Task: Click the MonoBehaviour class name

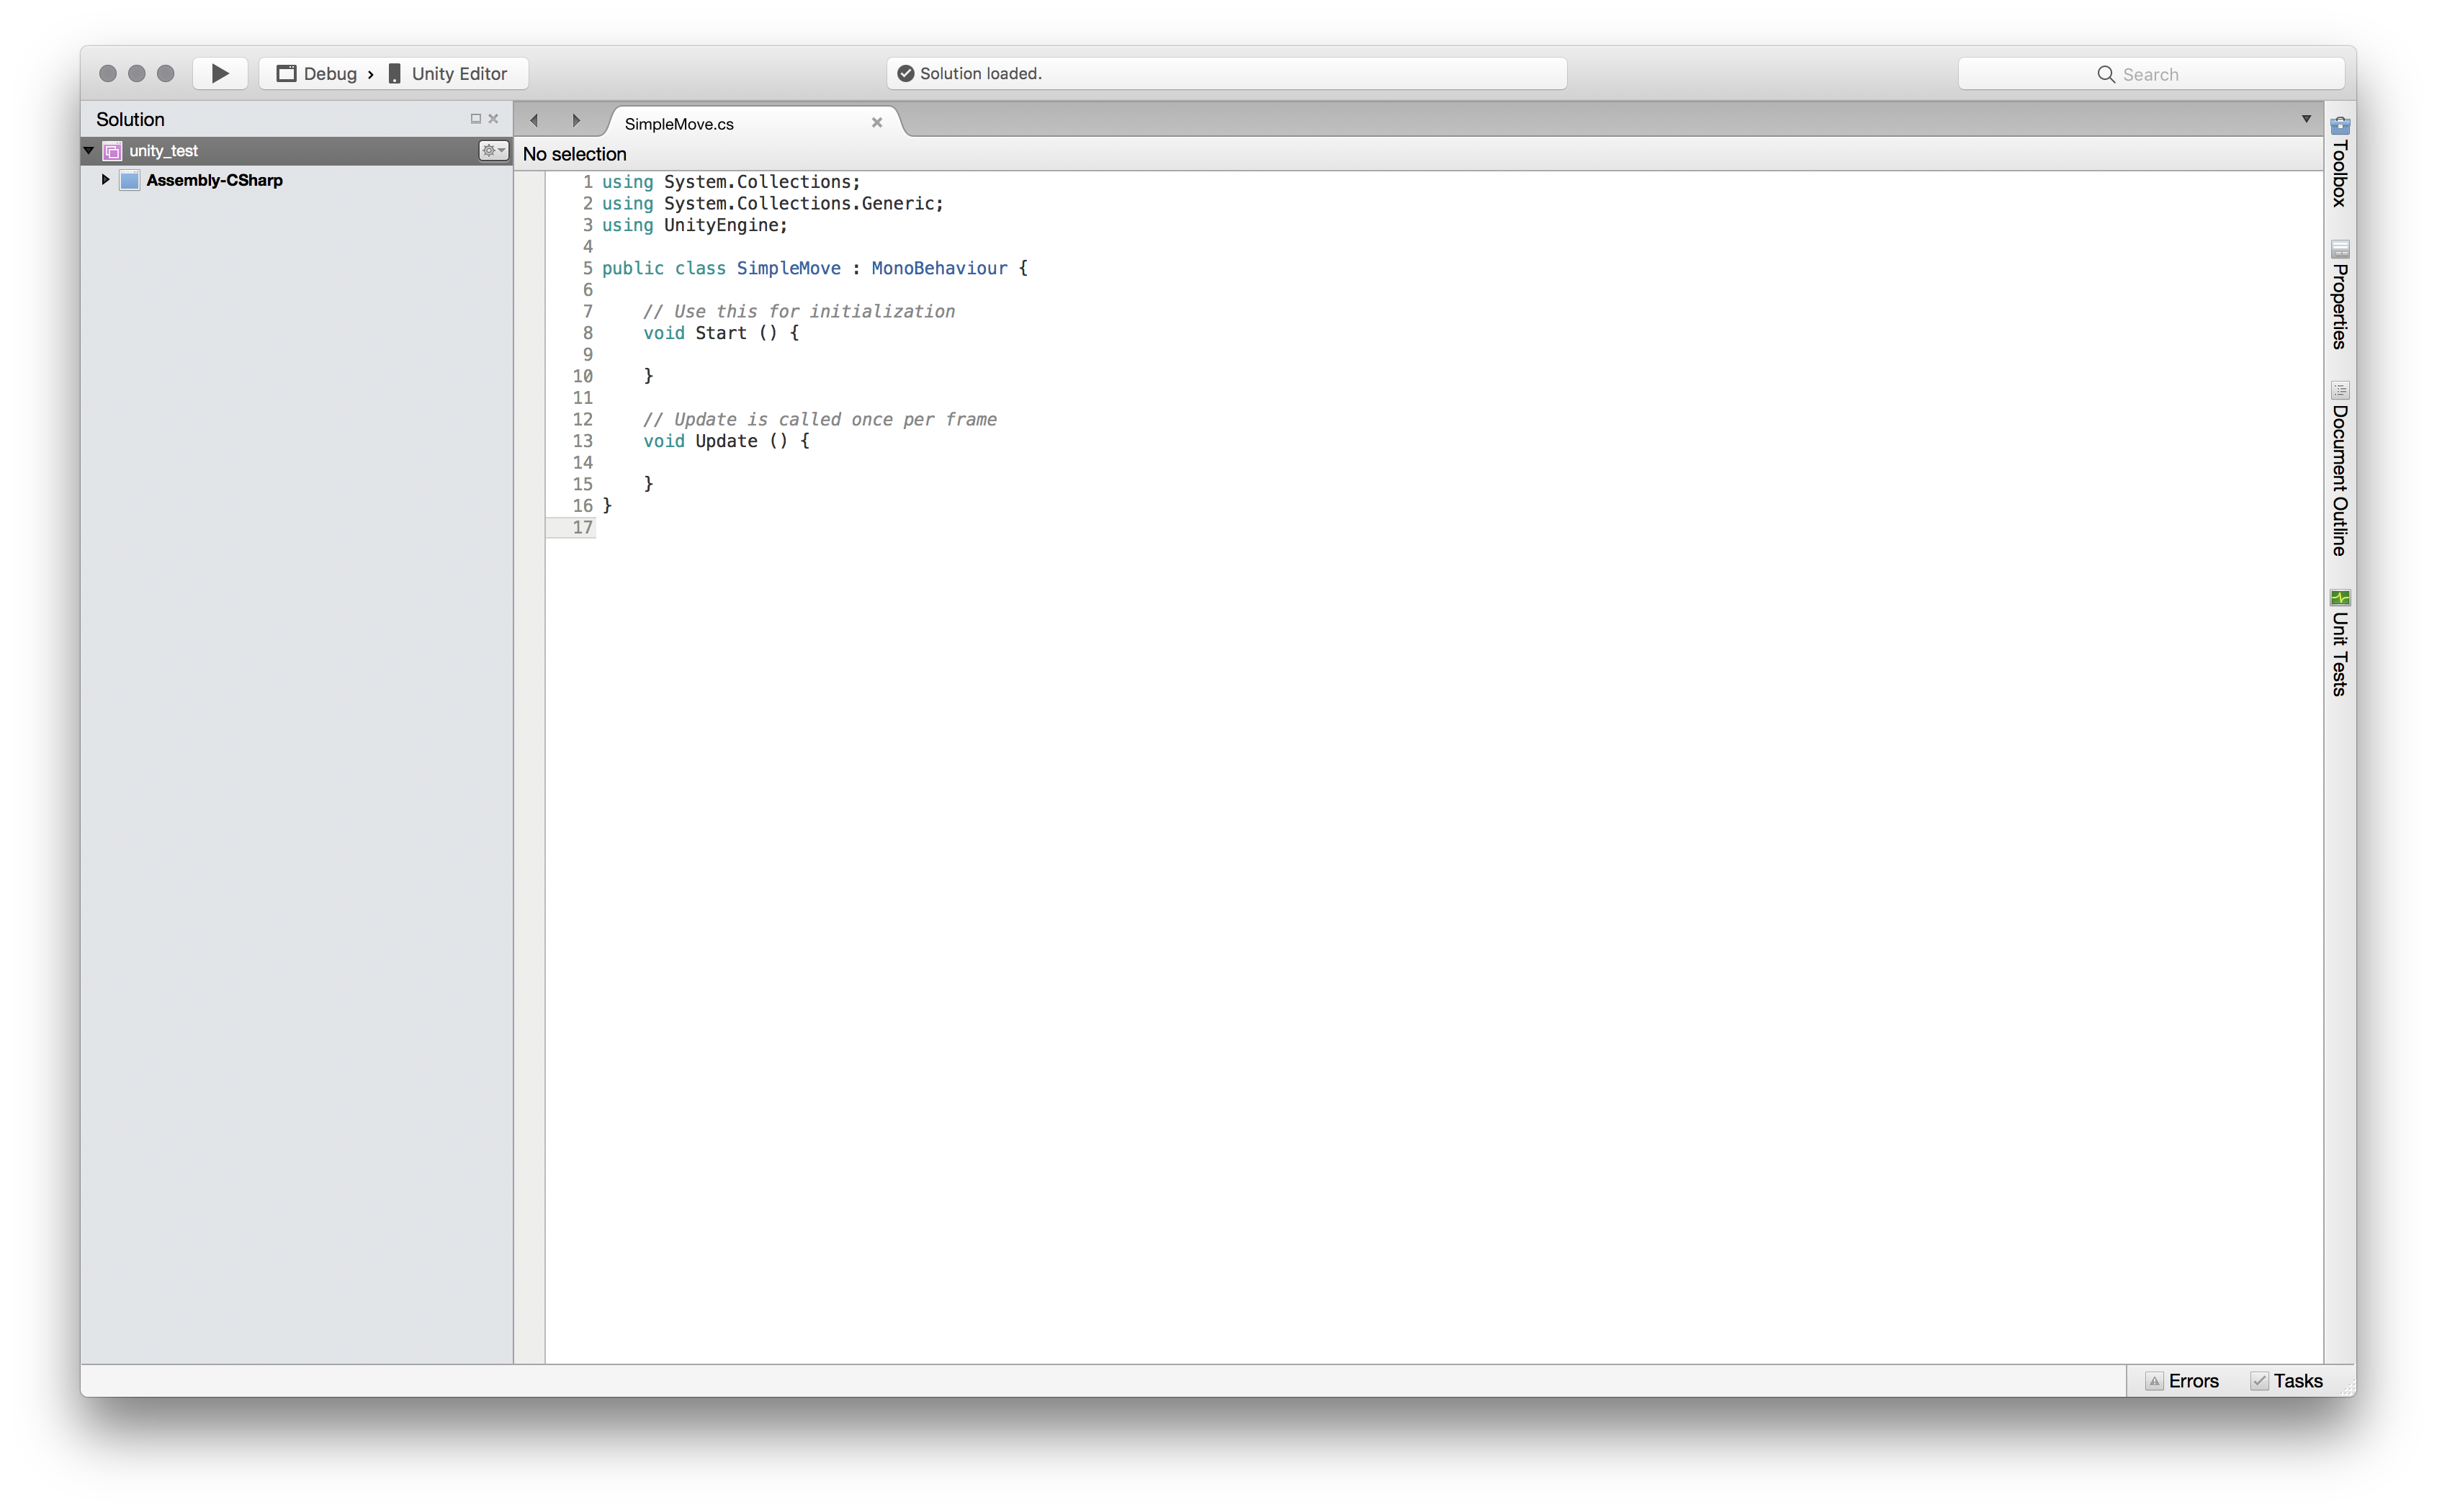Action: [938, 268]
